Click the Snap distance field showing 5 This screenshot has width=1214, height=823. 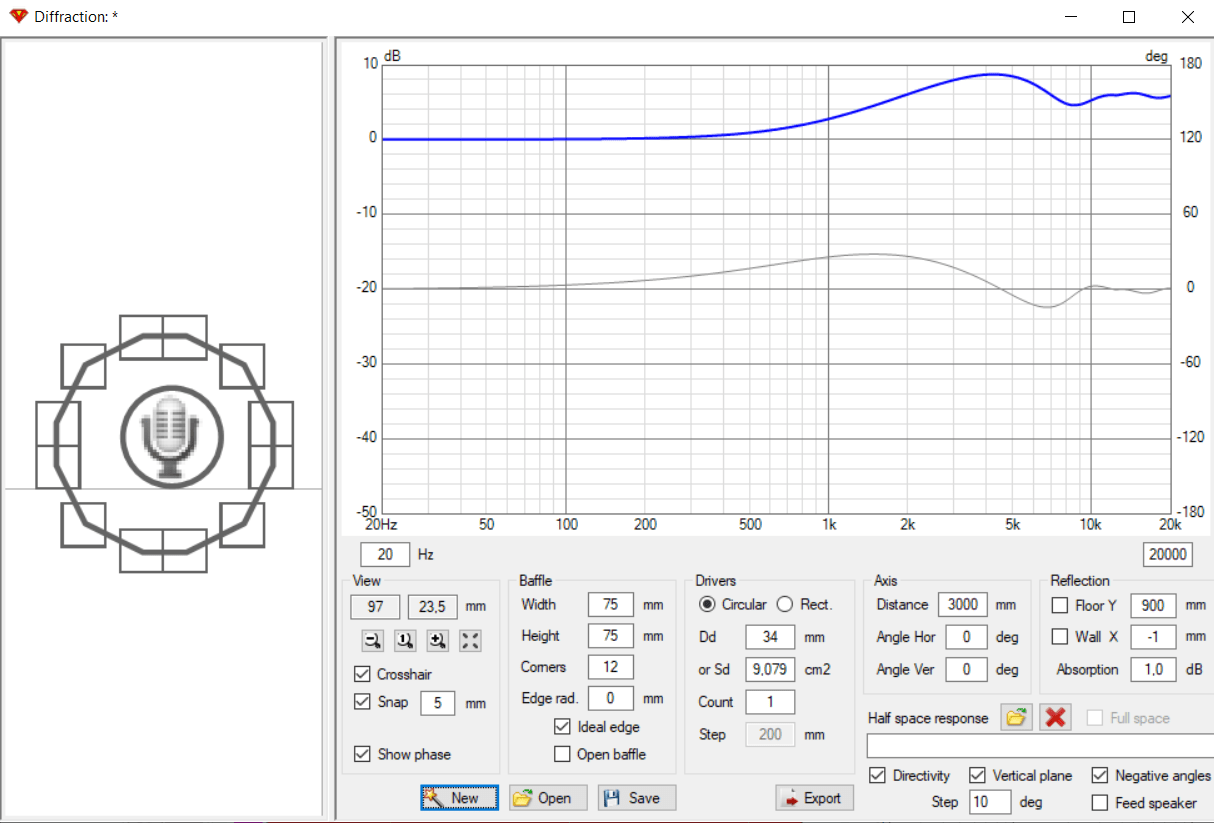pyautogui.click(x=438, y=702)
